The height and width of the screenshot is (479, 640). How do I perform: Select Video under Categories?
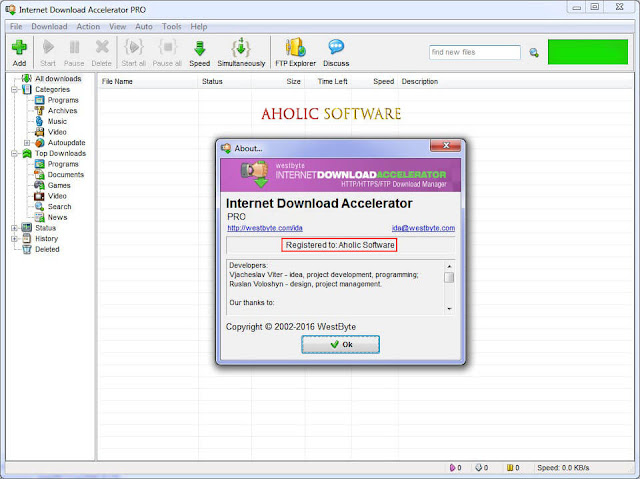click(57, 132)
